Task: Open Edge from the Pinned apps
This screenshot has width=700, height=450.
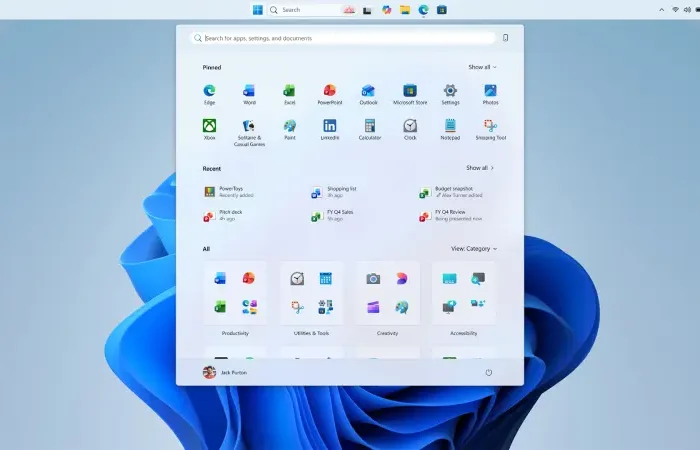Action: click(x=209, y=94)
